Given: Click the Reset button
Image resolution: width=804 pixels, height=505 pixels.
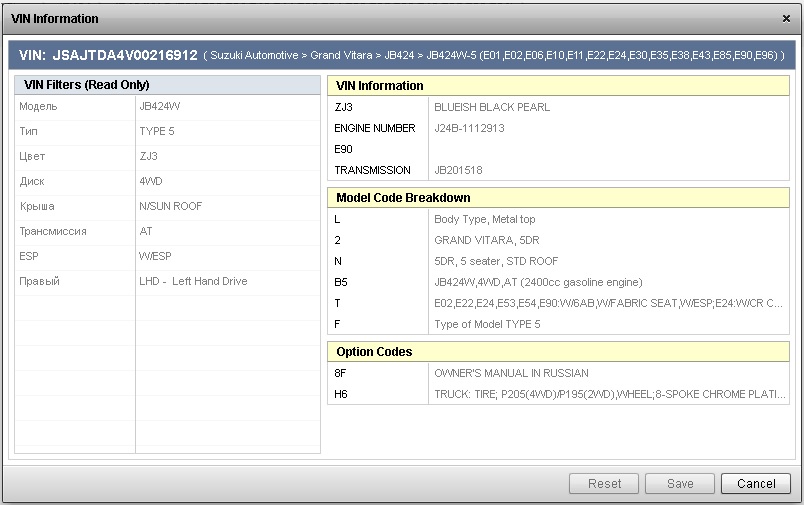Looking at the screenshot, I should [x=604, y=483].
